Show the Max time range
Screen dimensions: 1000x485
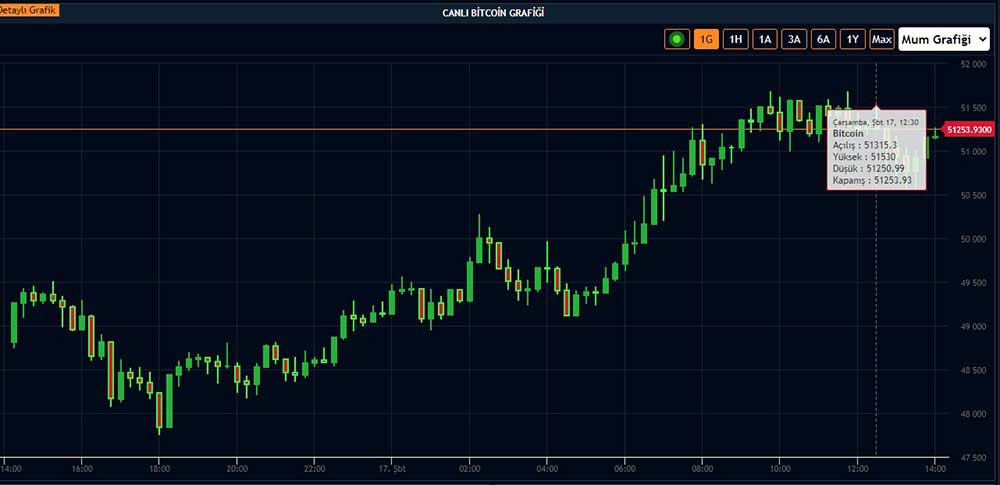[882, 40]
